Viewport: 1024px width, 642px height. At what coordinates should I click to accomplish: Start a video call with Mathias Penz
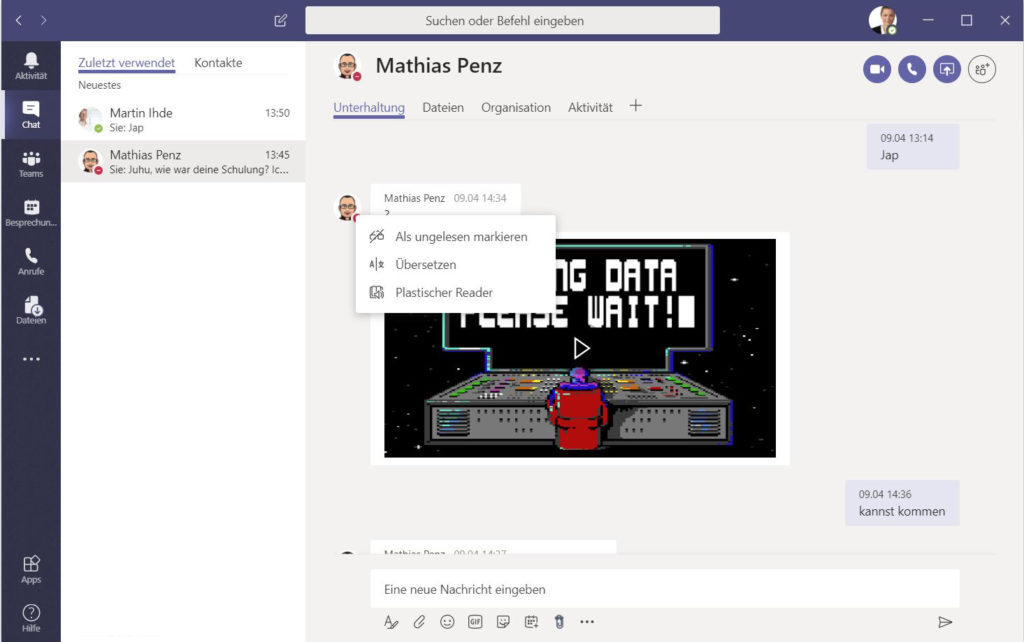tap(877, 69)
